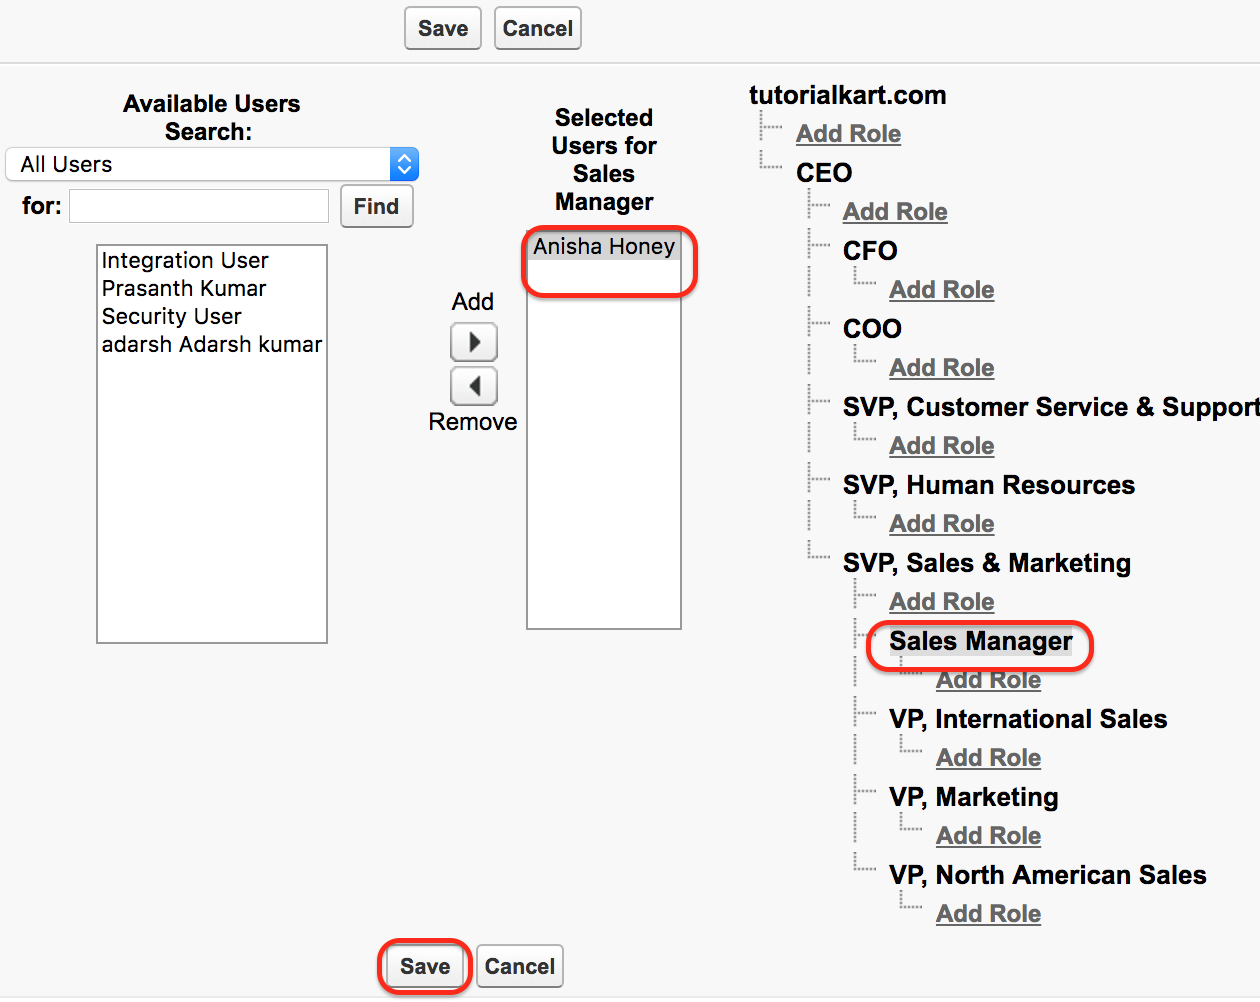This screenshot has width=1260, height=1002.
Task: Click Add Role link under tutorialkart.com
Action: click(848, 133)
